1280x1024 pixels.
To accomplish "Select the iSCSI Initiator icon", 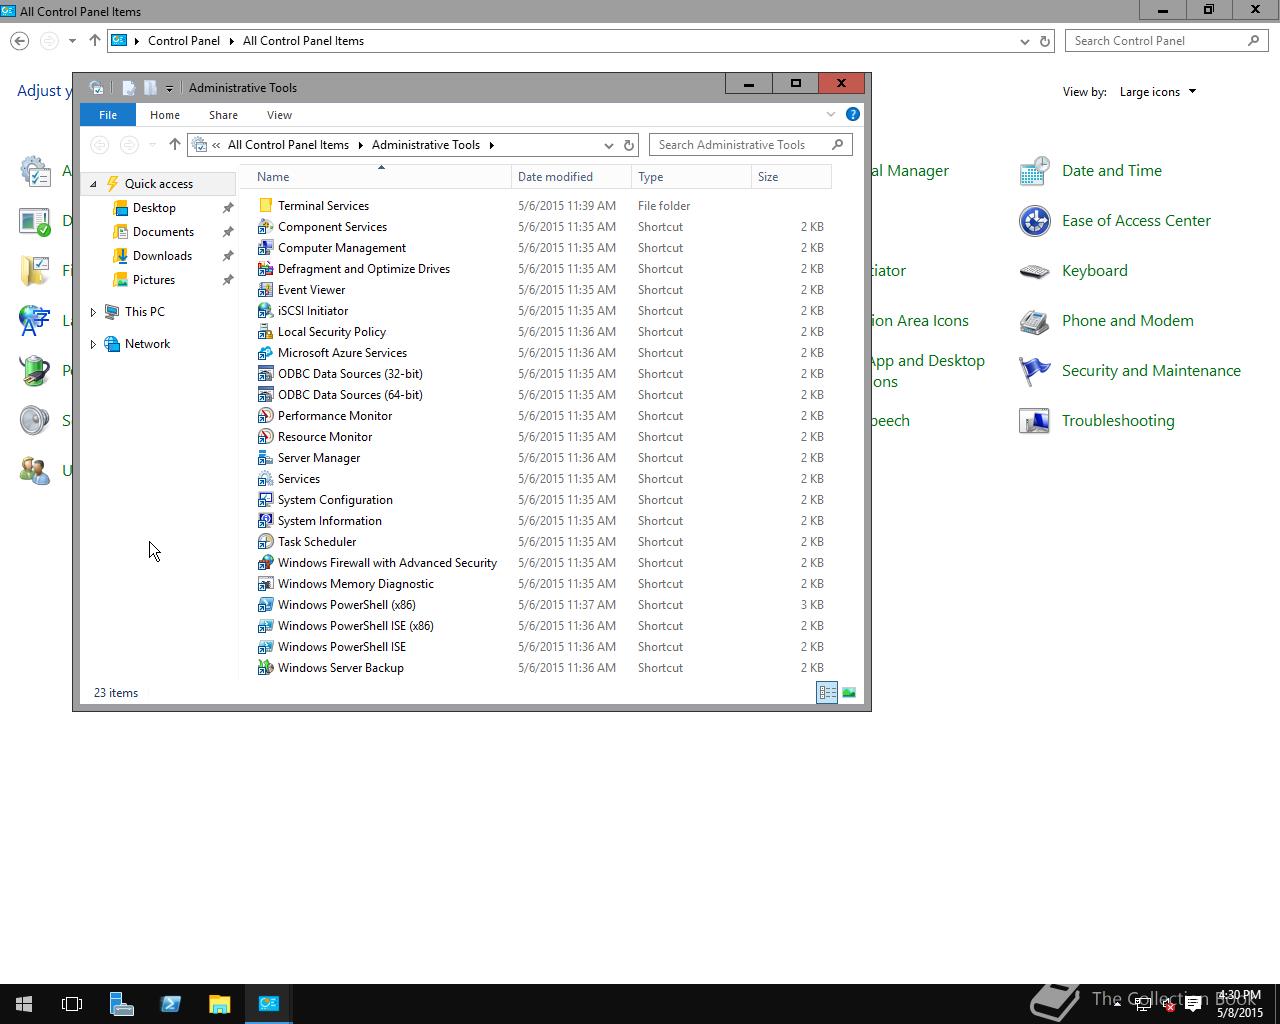I will pyautogui.click(x=265, y=311).
